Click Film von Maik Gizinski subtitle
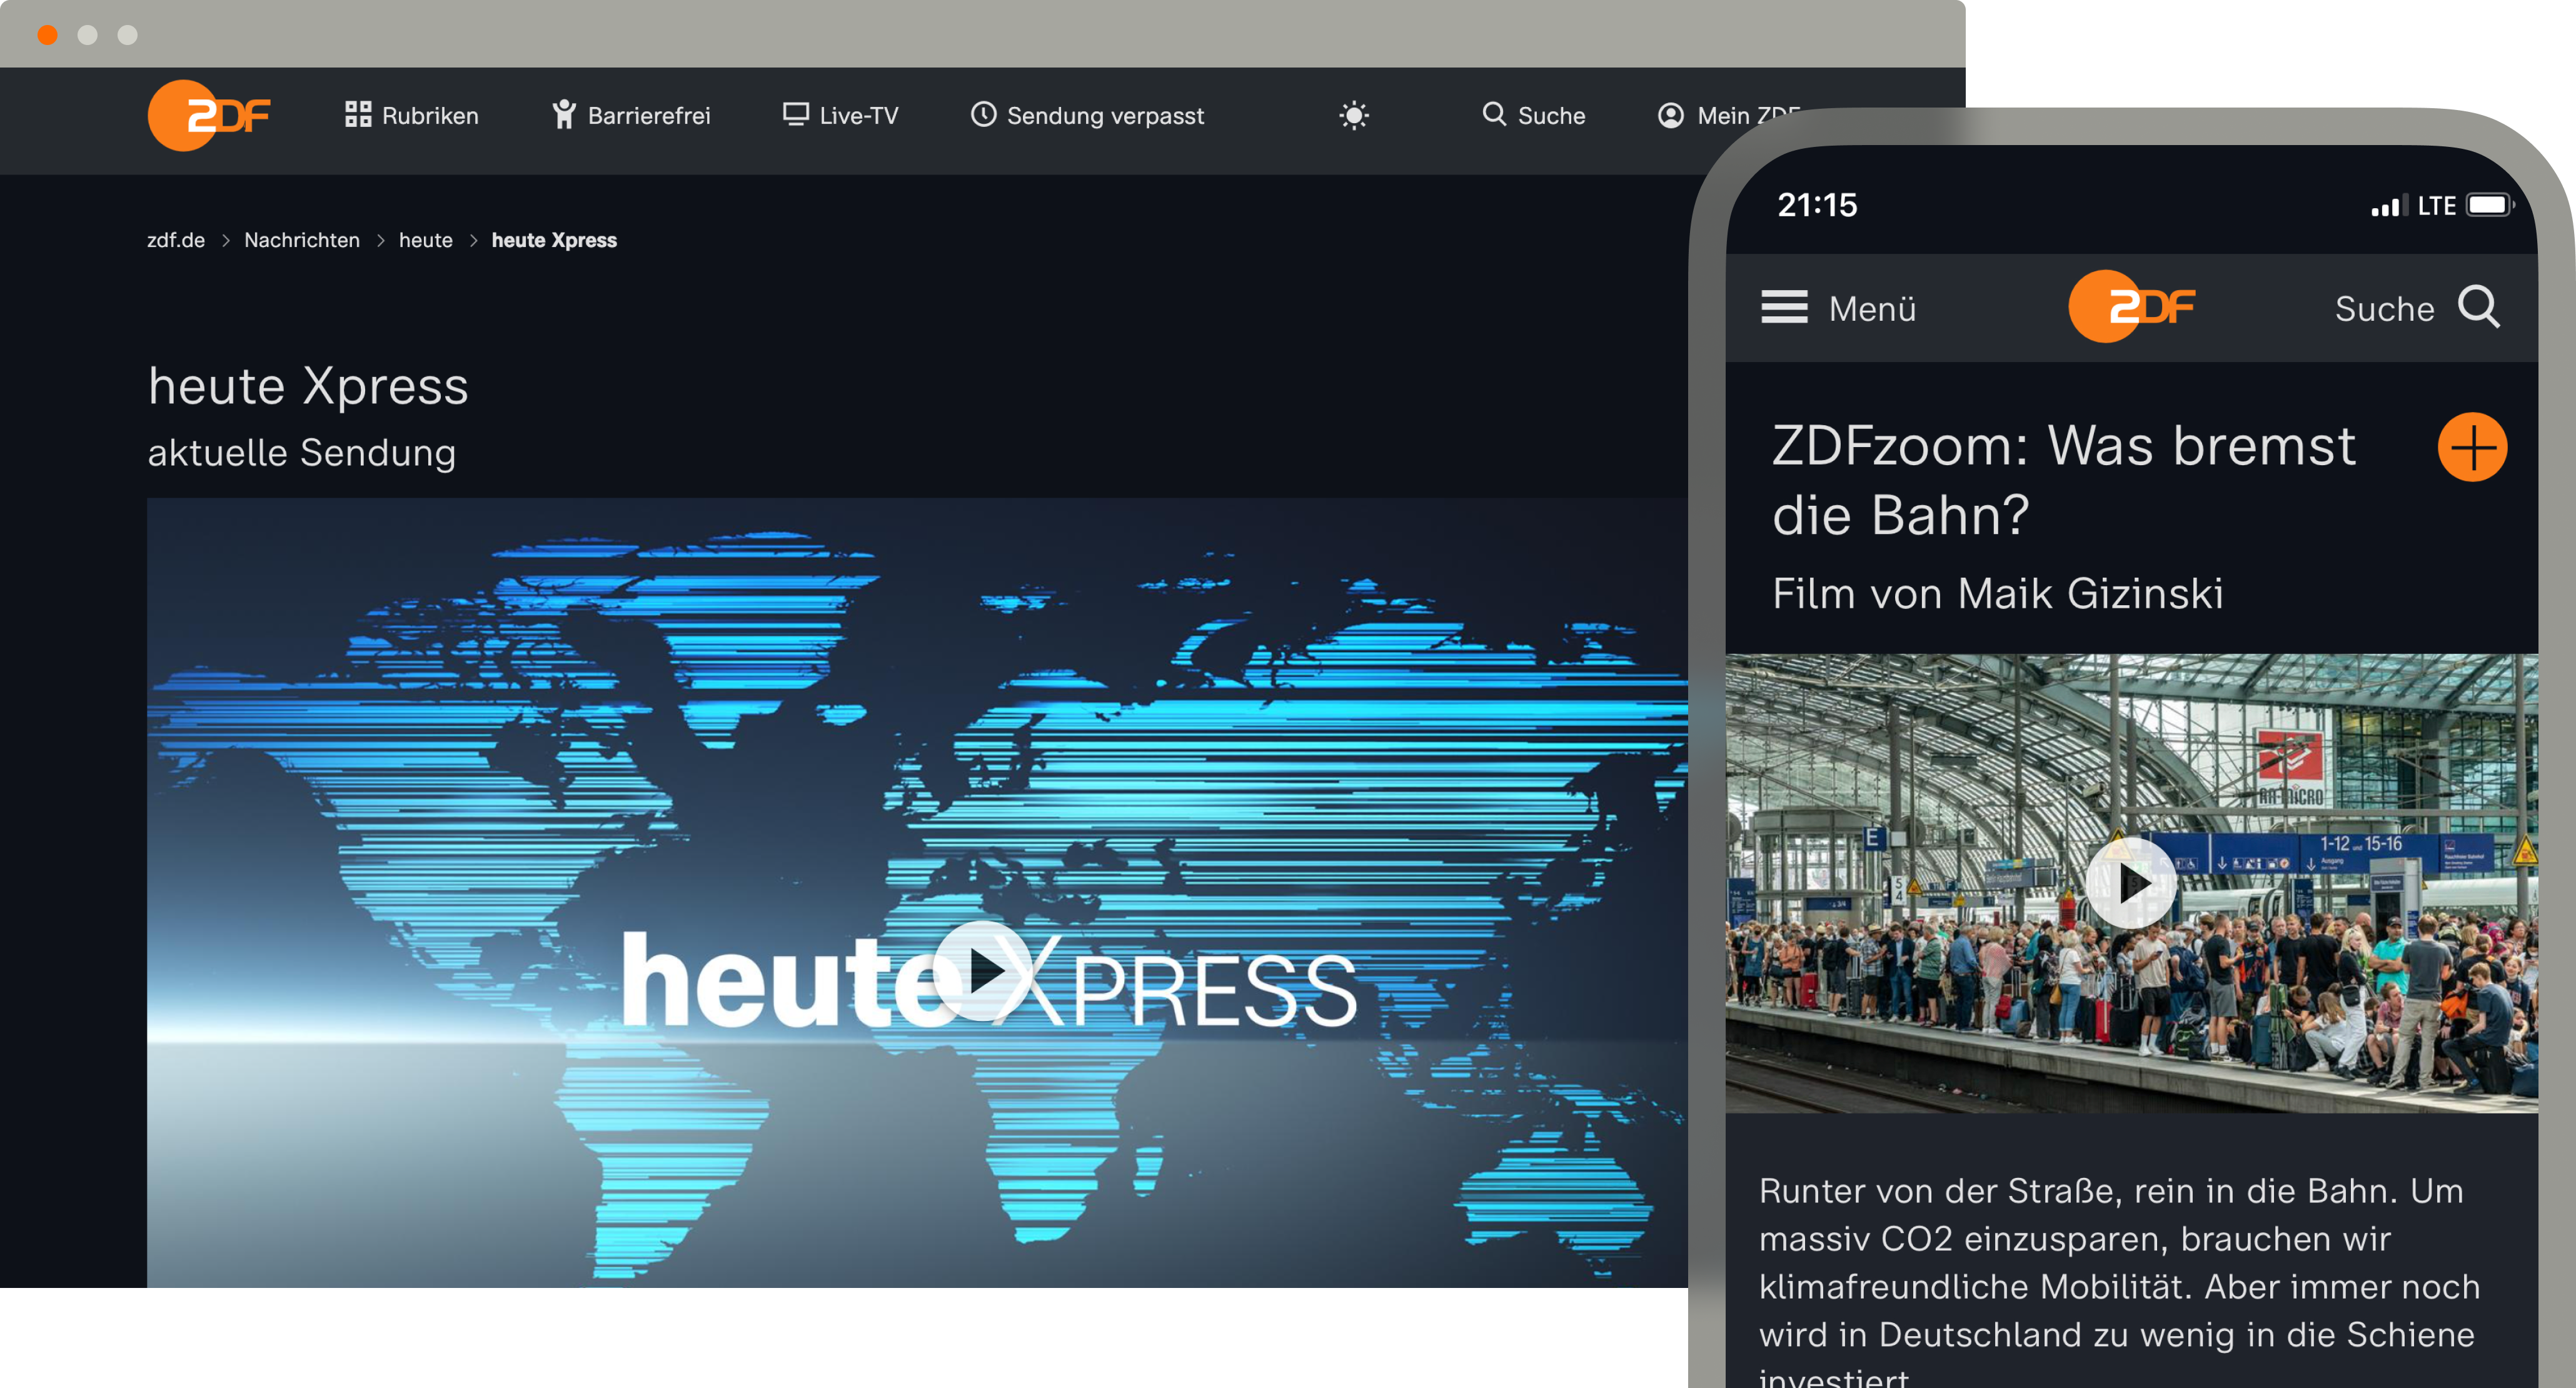Viewport: 2576px width, 1388px height. [x=1998, y=594]
